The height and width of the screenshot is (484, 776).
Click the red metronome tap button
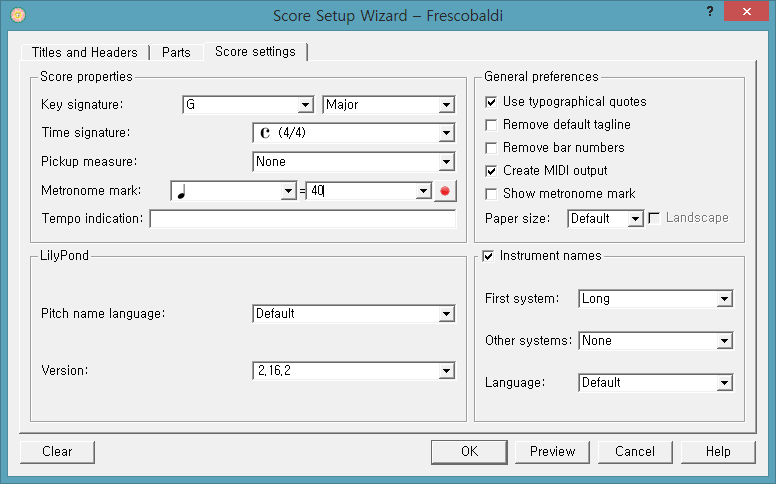(x=445, y=191)
